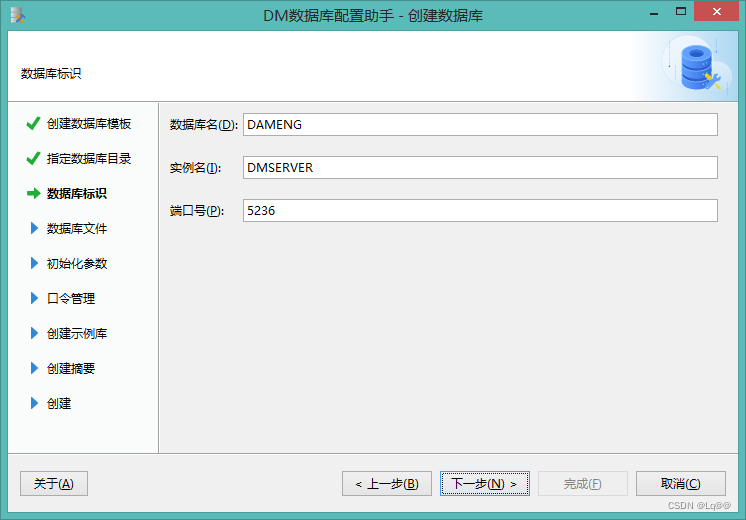The image size is (746, 520).
Task: Click the blue triangle beside the last step 创建
Action: (x=34, y=403)
